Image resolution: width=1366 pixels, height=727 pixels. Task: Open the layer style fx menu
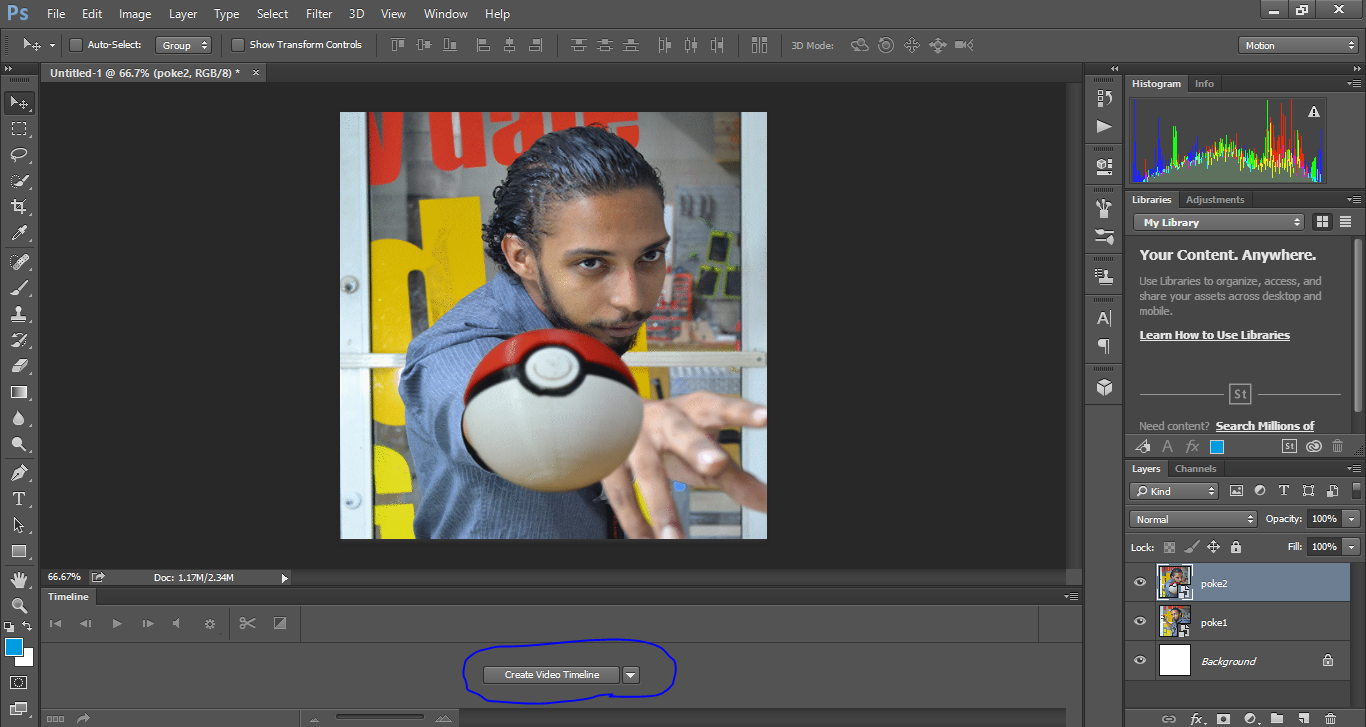[1196, 718]
